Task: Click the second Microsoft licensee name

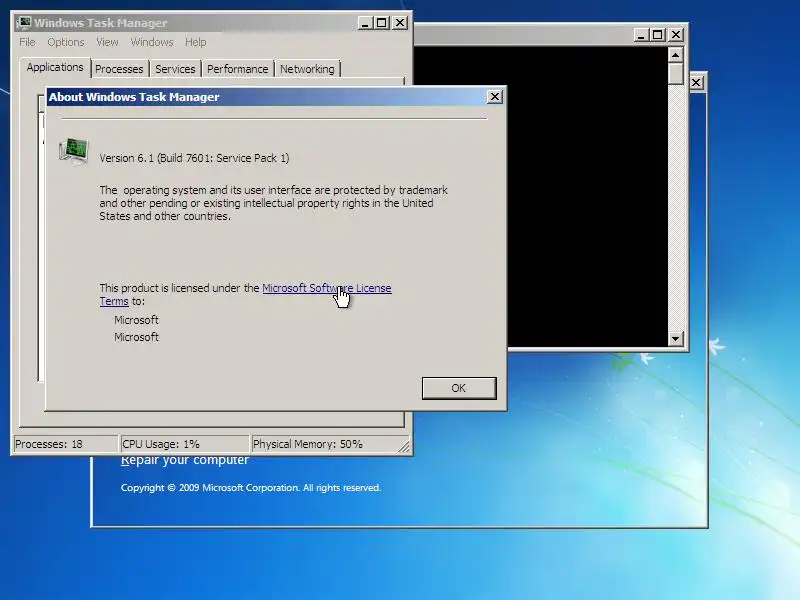Action: (136, 337)
